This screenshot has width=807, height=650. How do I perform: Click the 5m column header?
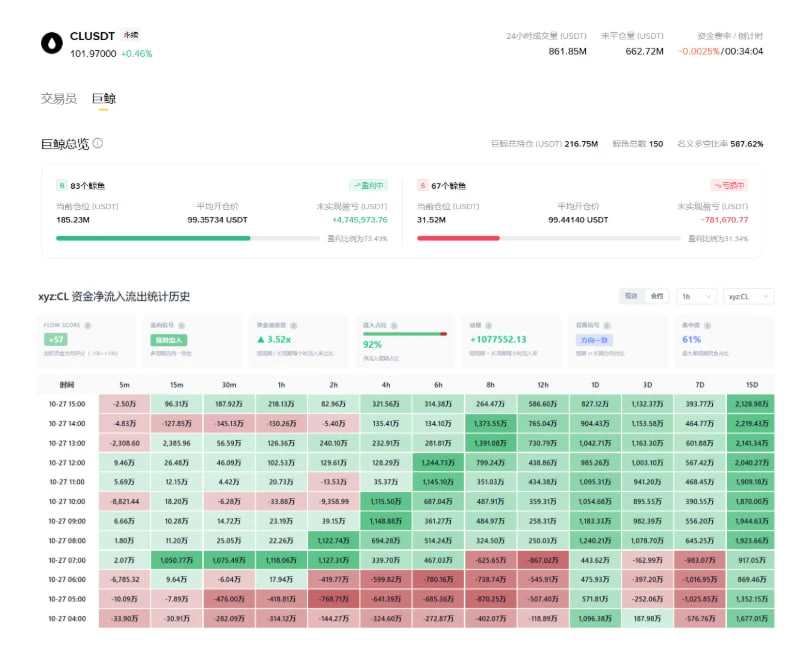[x=125, y=384]
